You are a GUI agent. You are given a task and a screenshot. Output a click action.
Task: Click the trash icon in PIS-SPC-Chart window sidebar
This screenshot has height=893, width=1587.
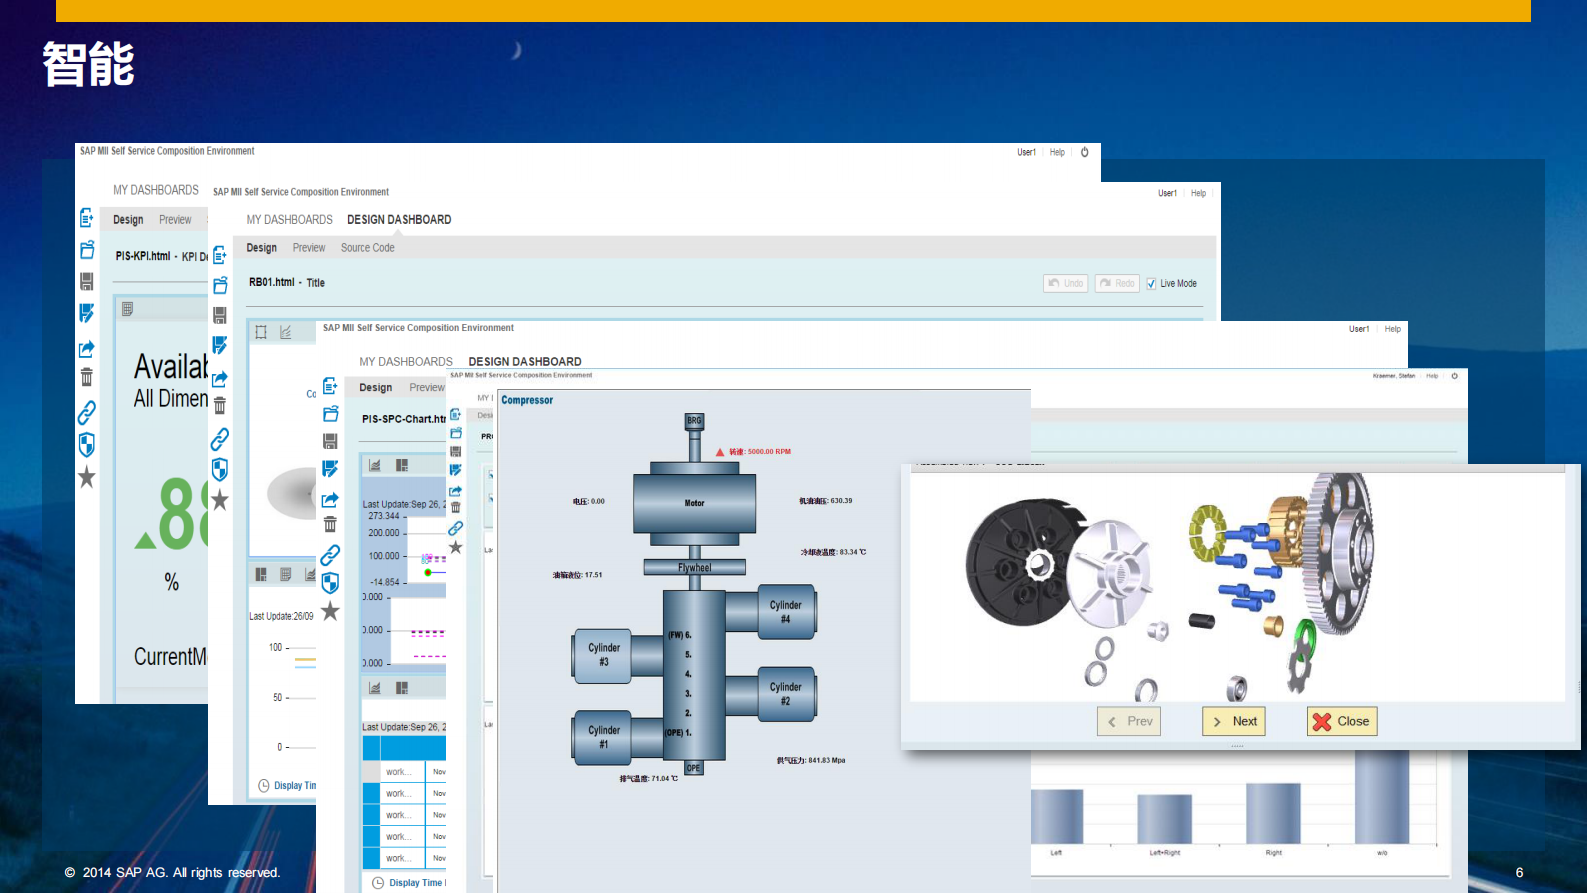tap(330, 524)
